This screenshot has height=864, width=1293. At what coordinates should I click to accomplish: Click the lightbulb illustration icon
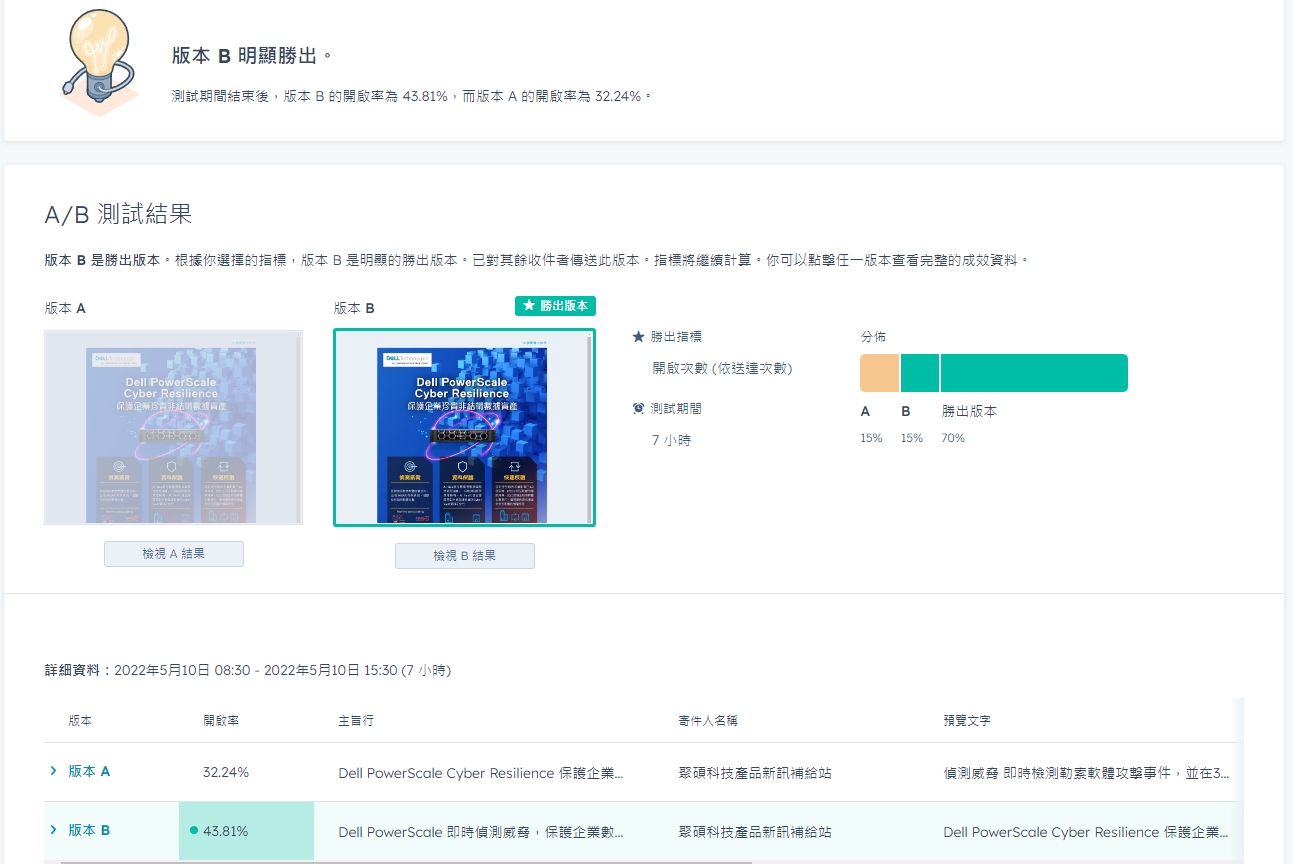pos(99,62)
